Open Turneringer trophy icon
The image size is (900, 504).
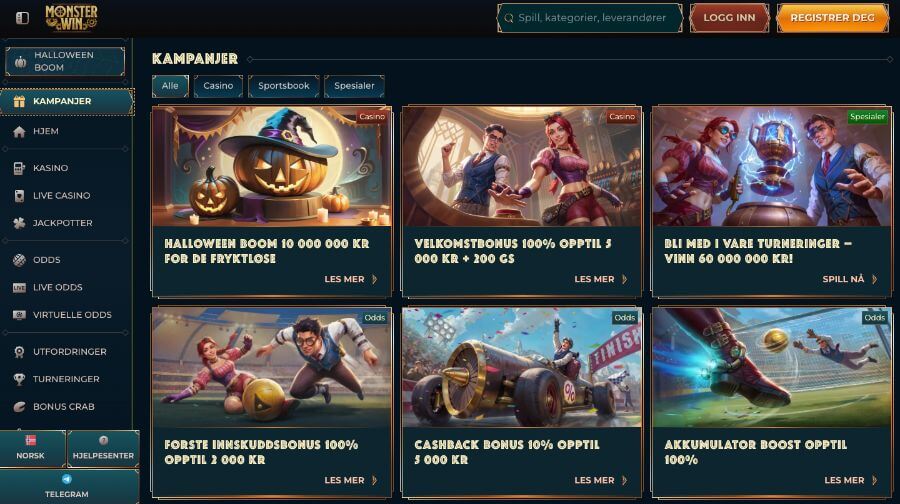click(20, 379)
